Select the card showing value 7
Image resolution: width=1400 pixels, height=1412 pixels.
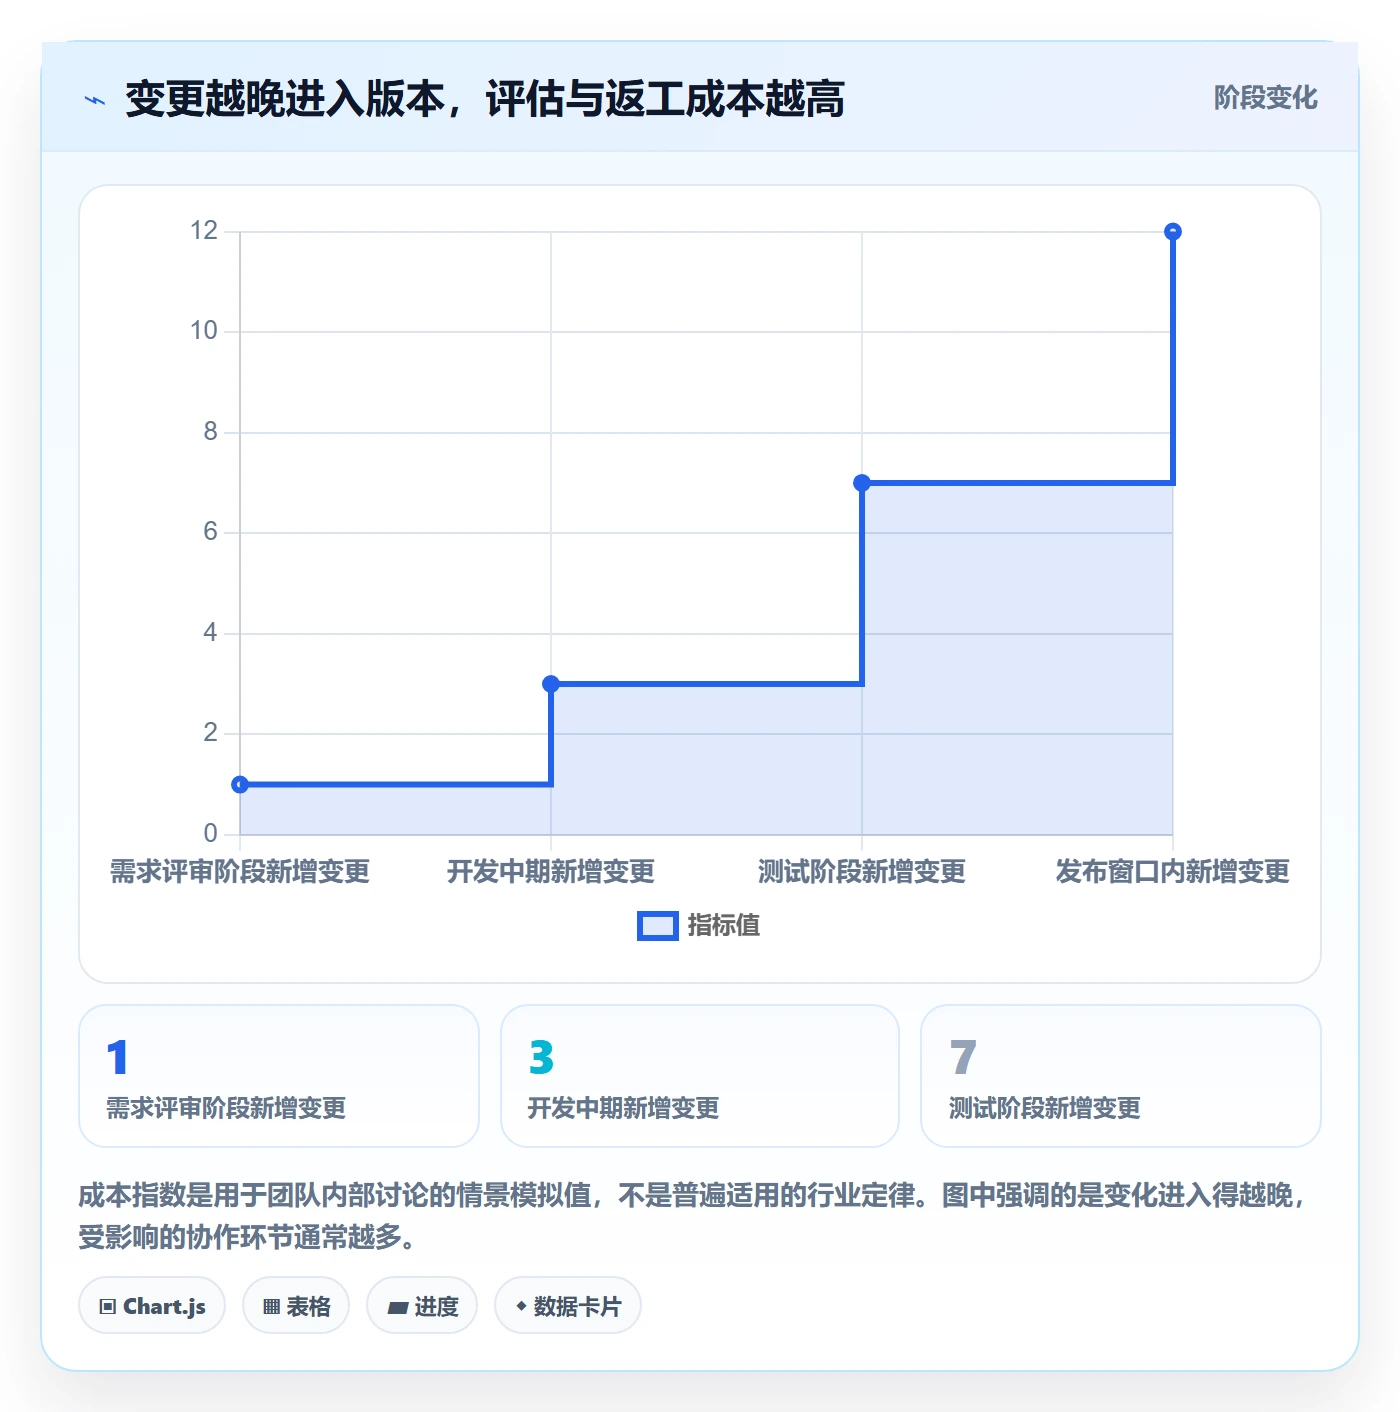coord(1121,1076)
